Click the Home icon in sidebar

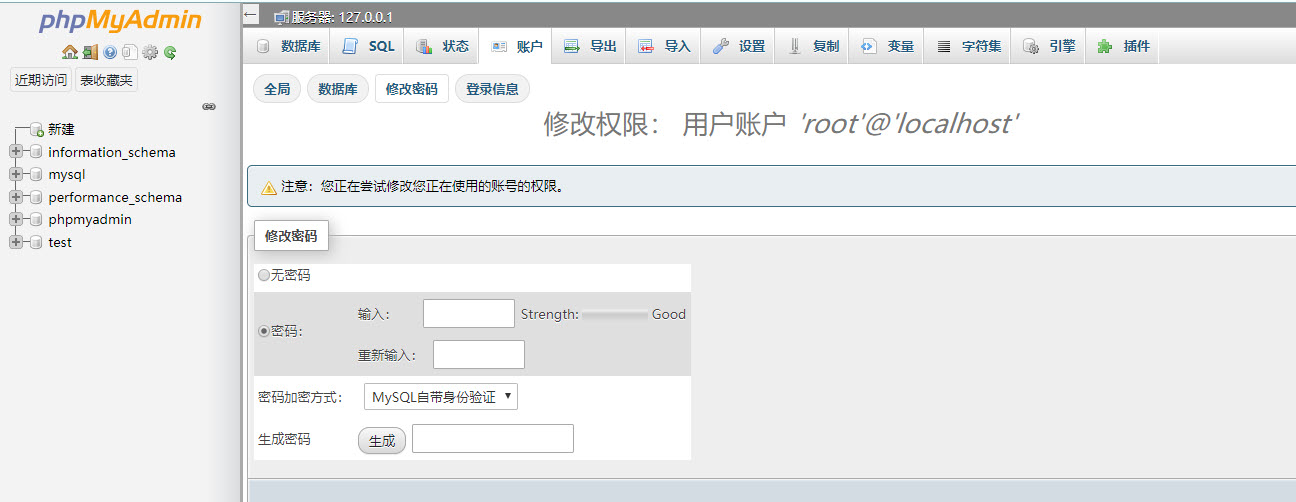click(69, 52)
